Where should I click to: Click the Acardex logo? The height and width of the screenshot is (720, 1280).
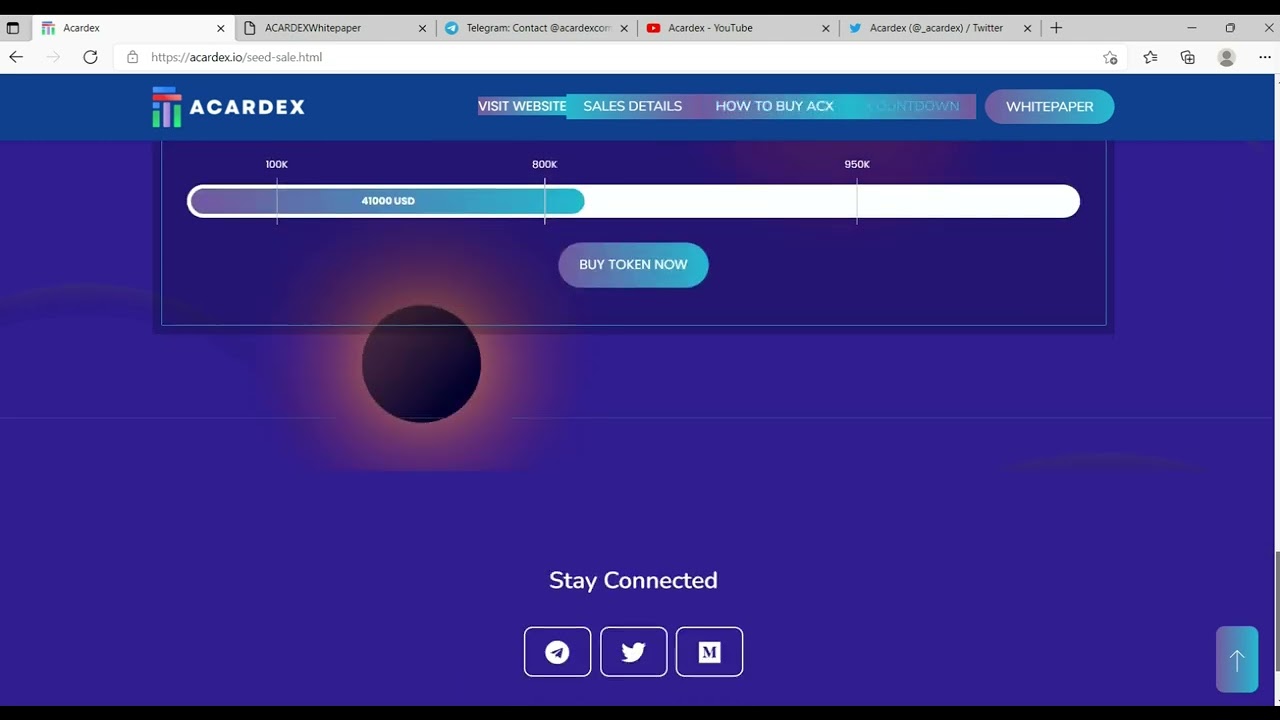[228, 107]
